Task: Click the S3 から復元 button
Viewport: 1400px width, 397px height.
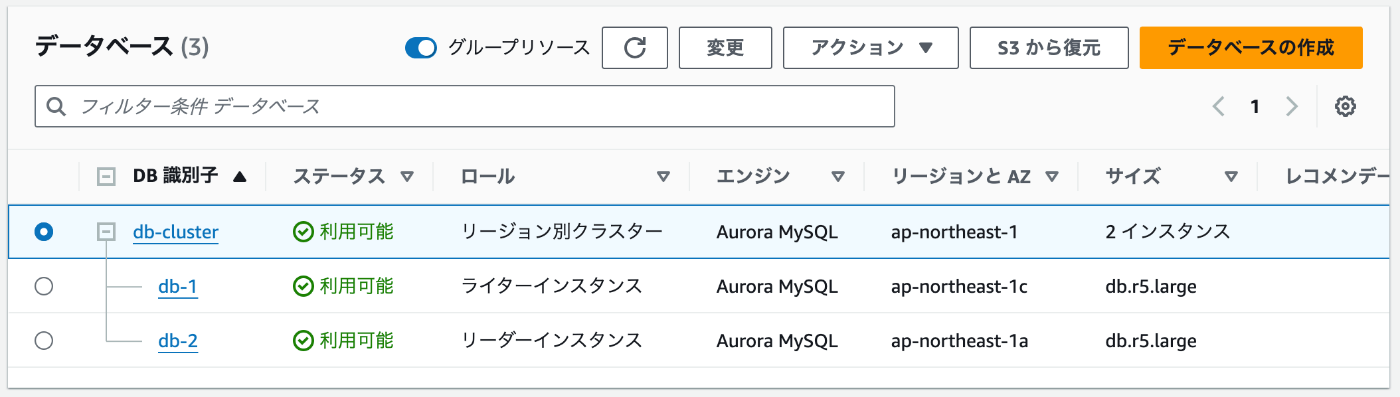Action: 1049,48
